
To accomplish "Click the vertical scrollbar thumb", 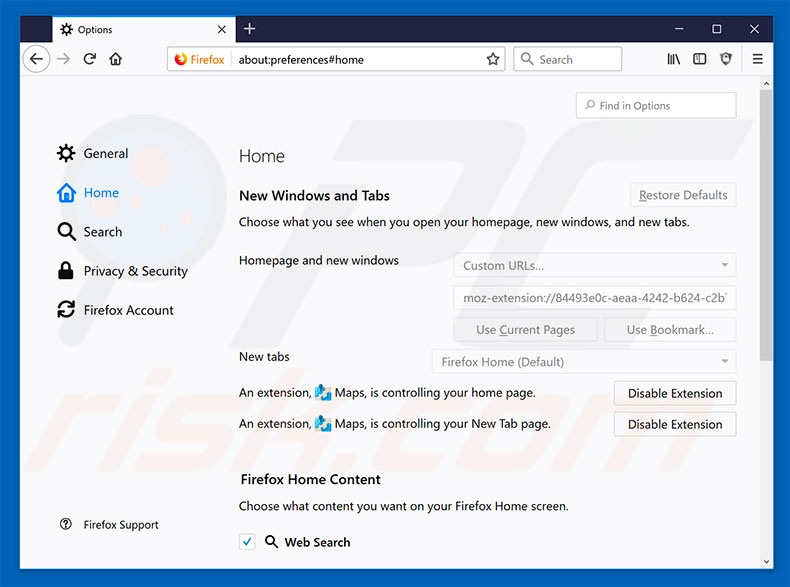I will coord(766,225).
